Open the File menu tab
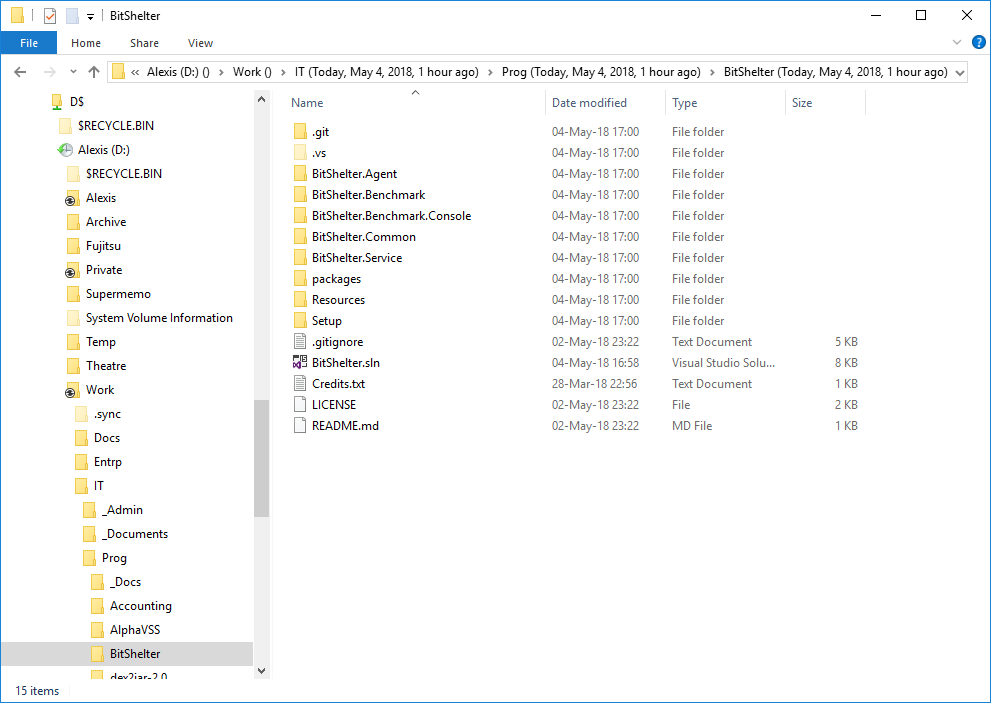This screenshot has width=991, height=703. click(x=29, y=43)
